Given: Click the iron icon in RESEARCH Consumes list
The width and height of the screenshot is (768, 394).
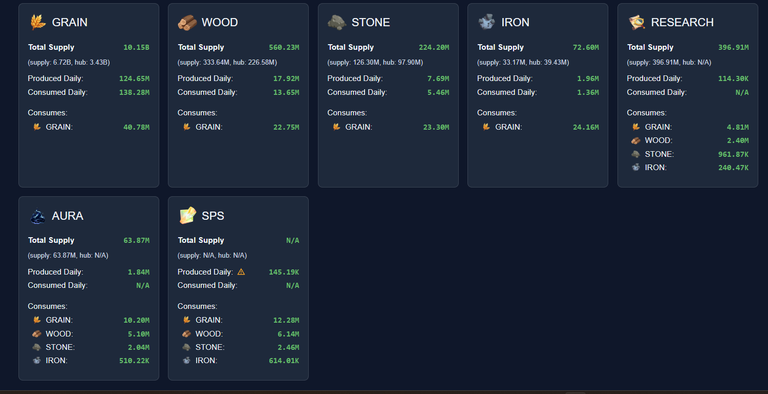Looking at the screenshot, I should (635, 167).
